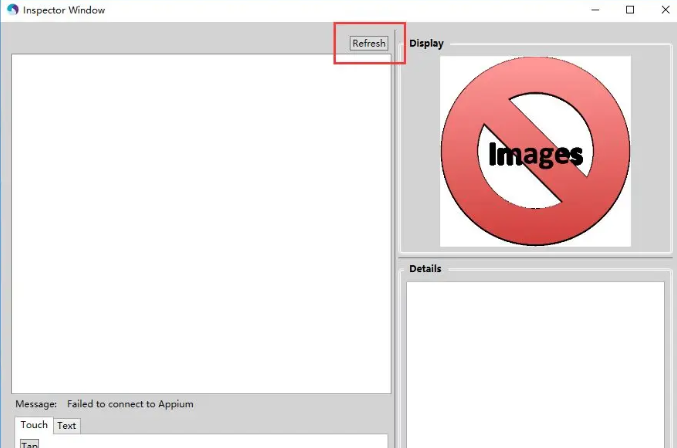The height and width of the screenshot is (448, 677).
Task: Click the Appium logo in title bar
Action: pyautogui.click(x=13, y=9)
